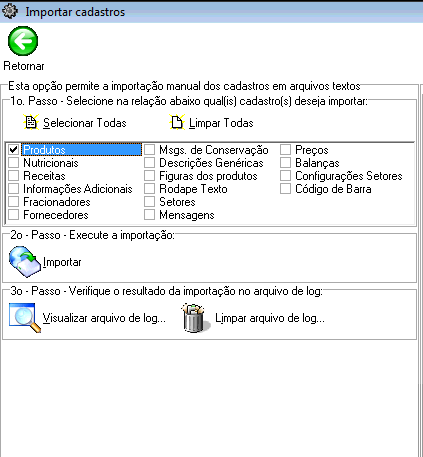Check the Código de Barra option
423x457 pixels.
pos(285,189)
